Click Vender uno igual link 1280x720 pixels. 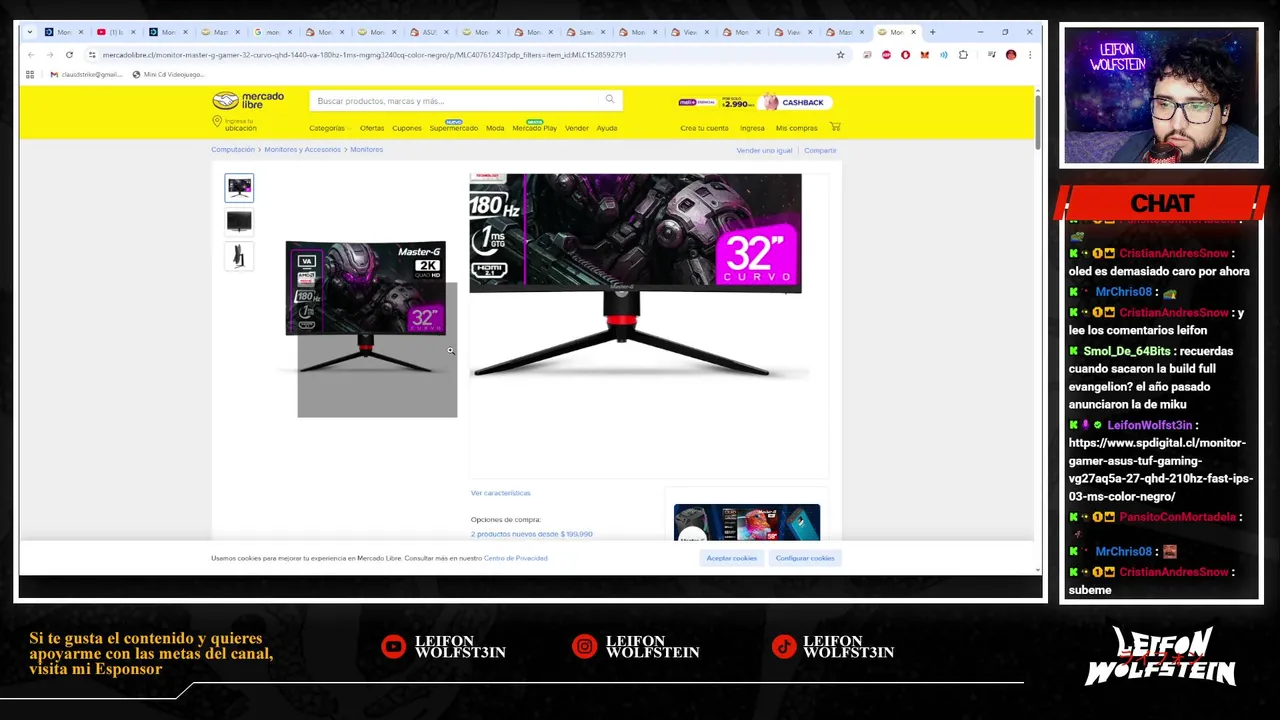[764, 150]
